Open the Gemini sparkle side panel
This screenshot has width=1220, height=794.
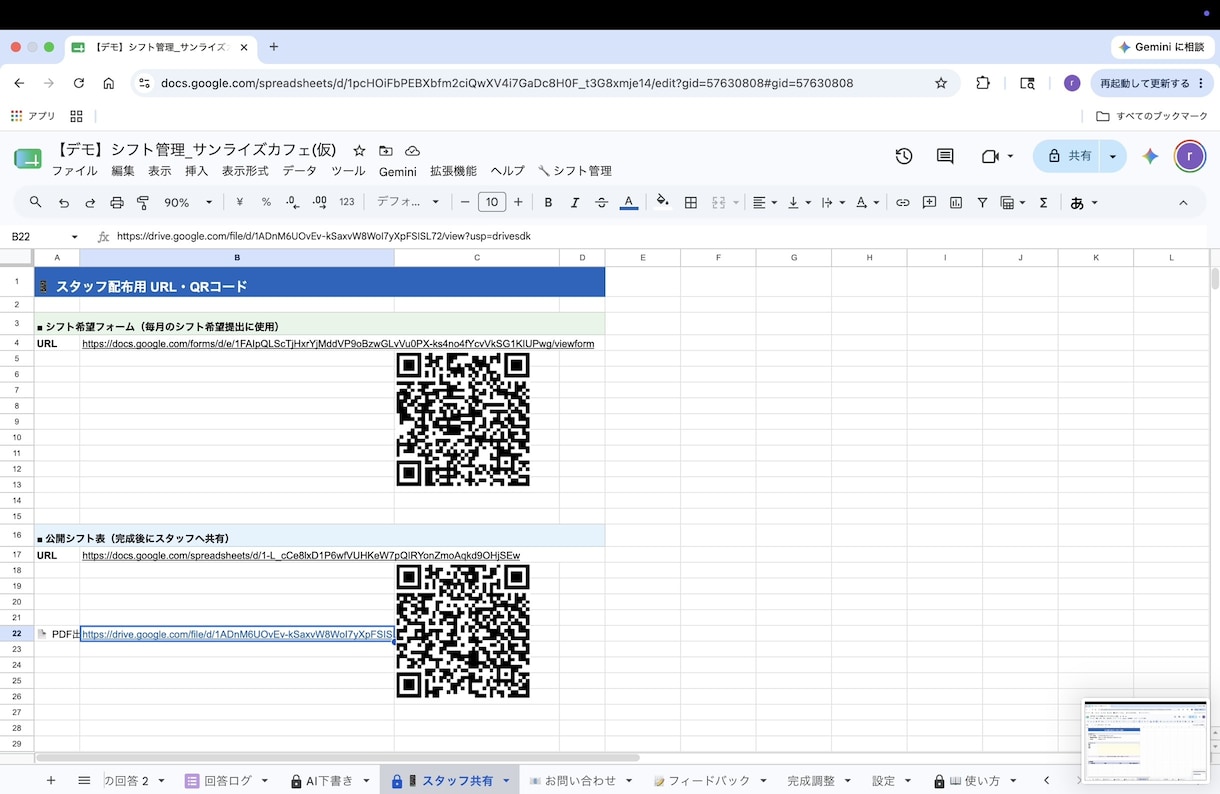click(x=1151, y=156)
